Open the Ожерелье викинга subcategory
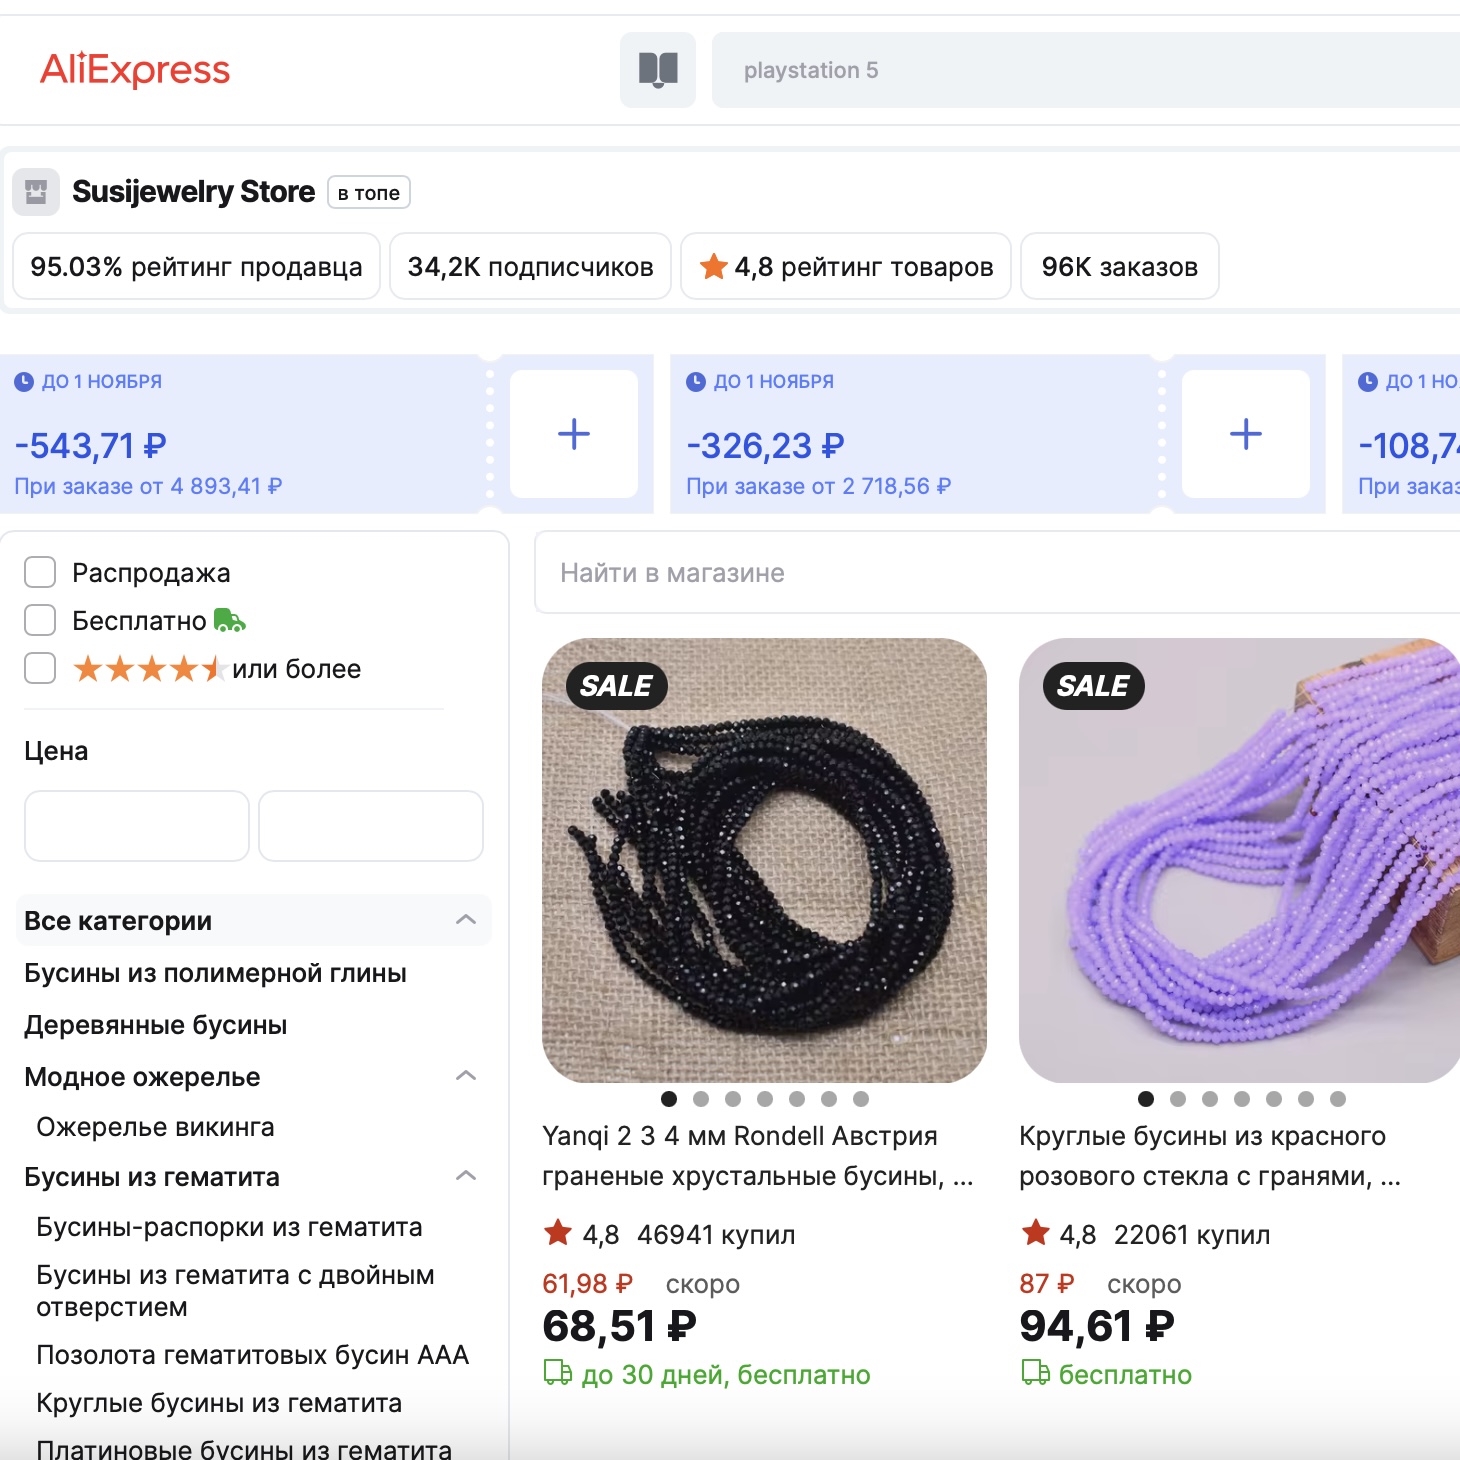Viewport: 1460px width, 1460px height. [x=155, y=1127]
